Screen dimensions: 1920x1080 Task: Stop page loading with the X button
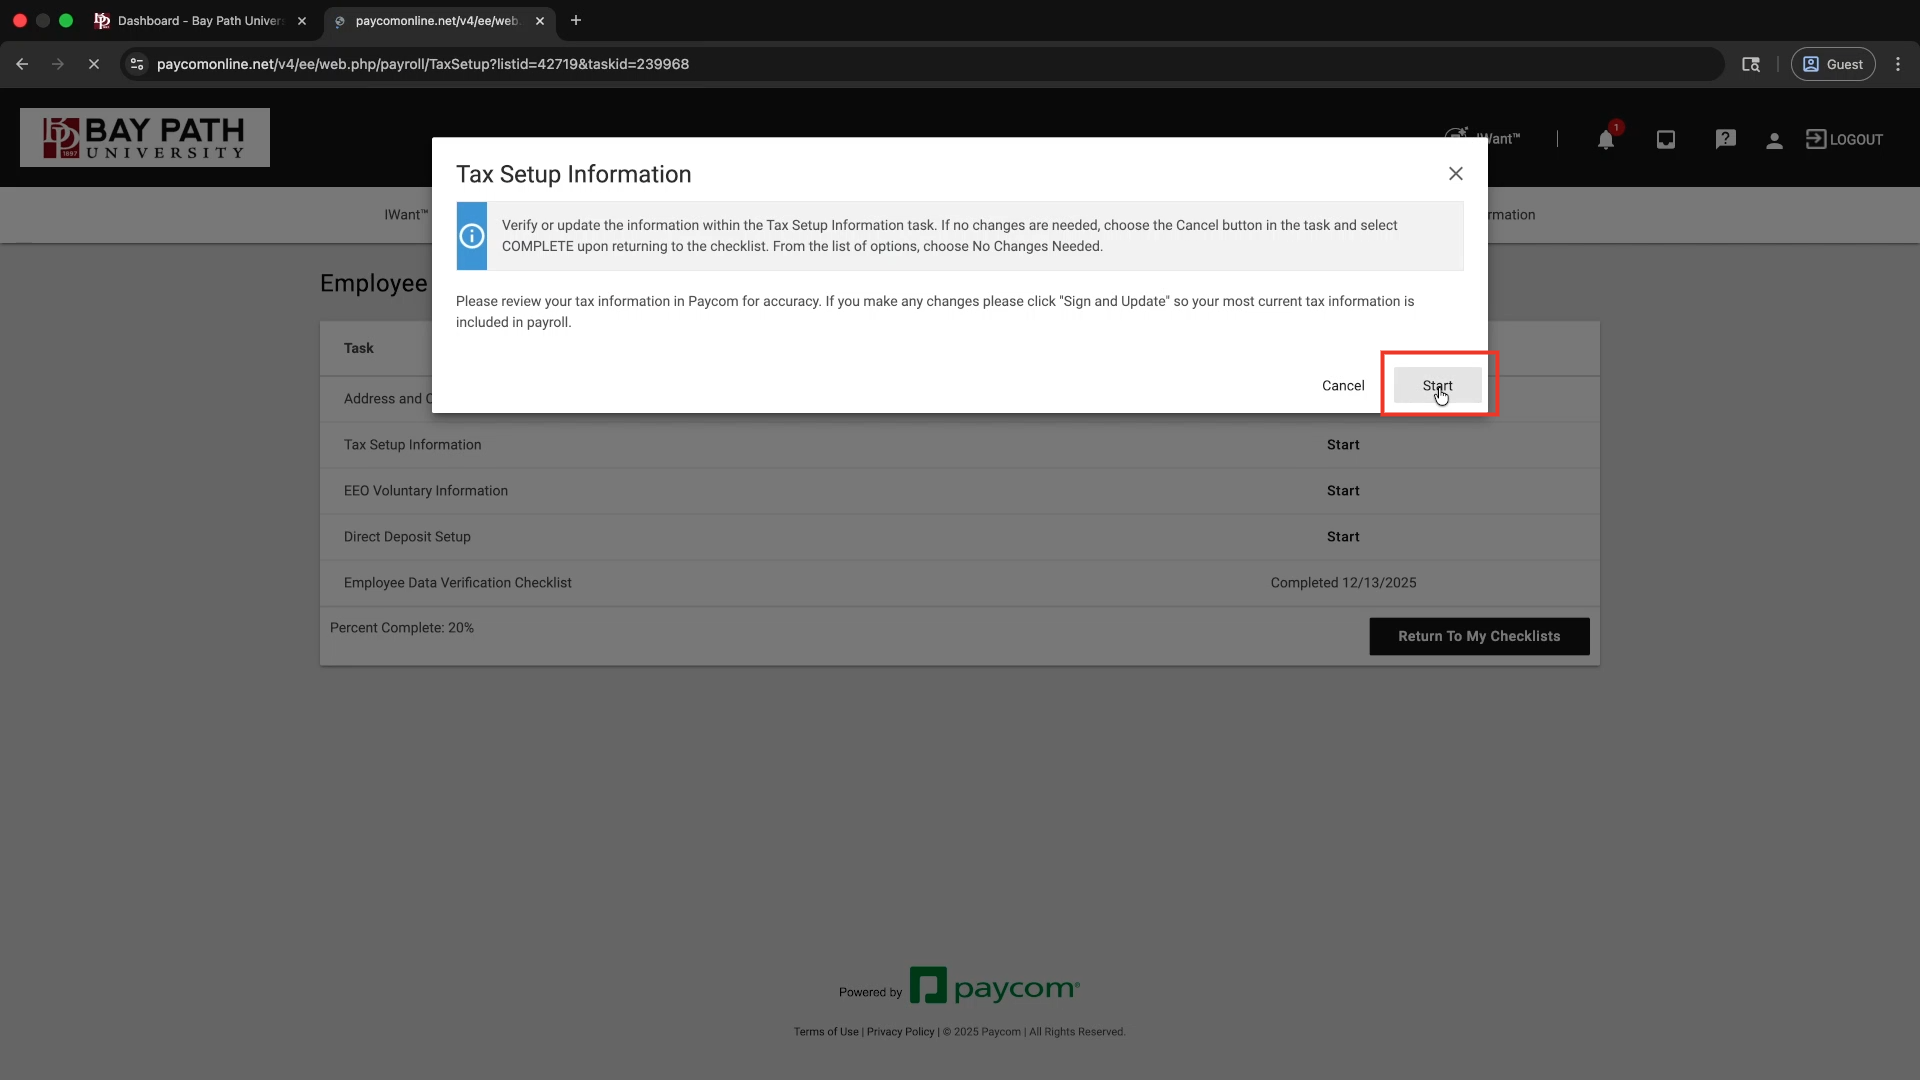tap(94, 64)
